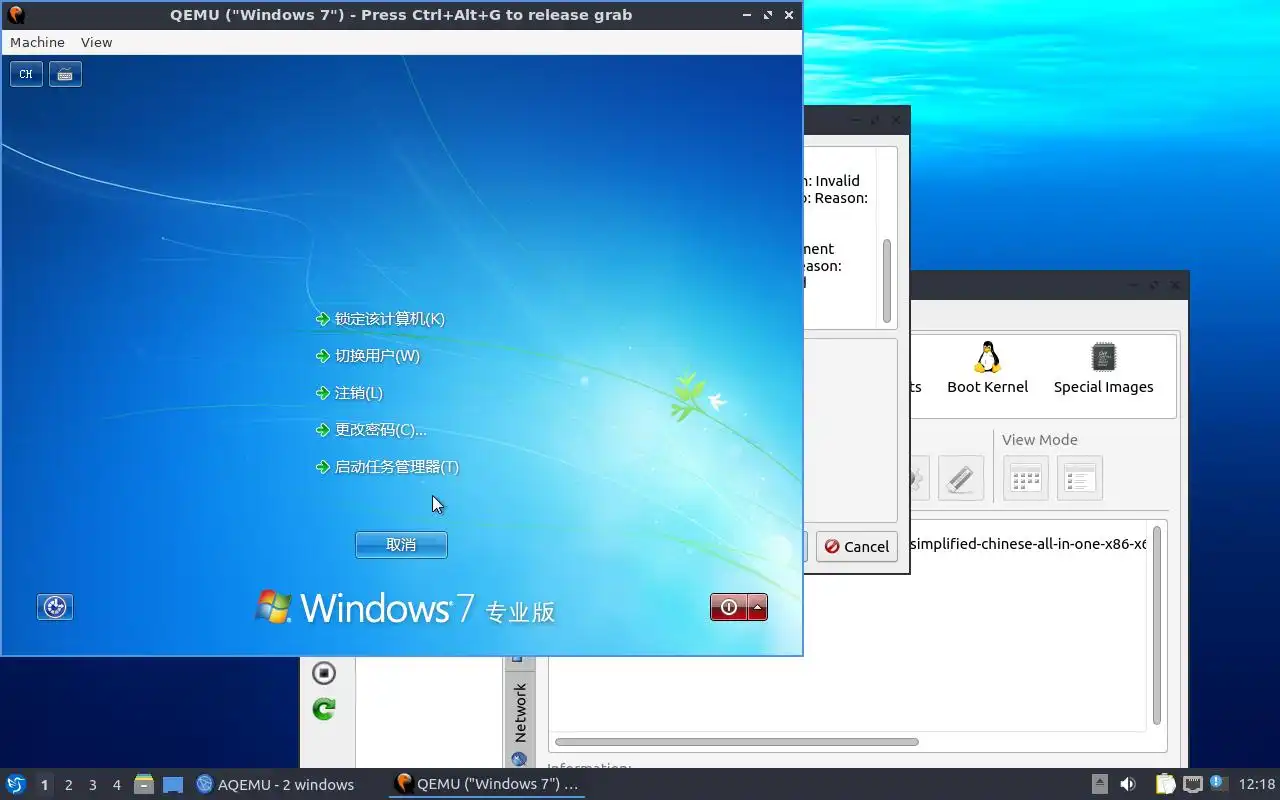
Task: Click the green arrow beside change password (C)
Action: click(x=322, y=430)
